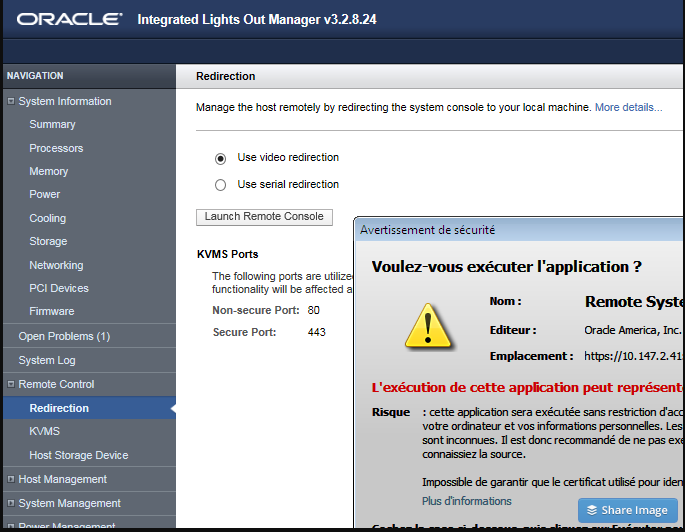
Task: Open Host Storage Device page
Action: (79, 455)
